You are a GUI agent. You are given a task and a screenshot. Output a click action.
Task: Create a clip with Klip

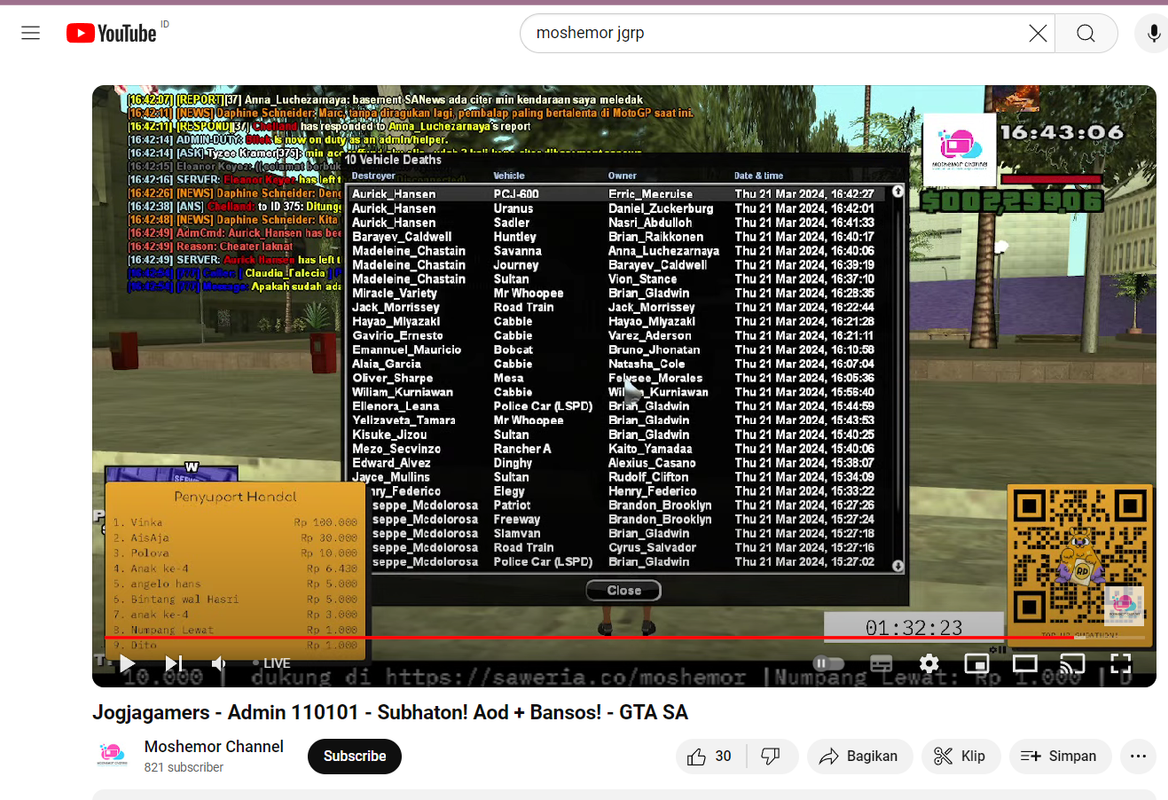[960, 756]
